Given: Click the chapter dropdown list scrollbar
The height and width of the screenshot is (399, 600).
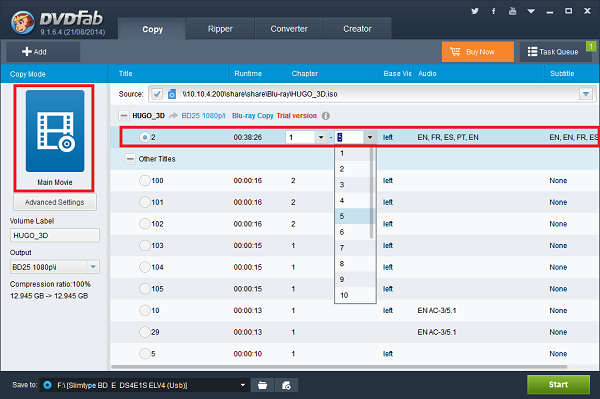Looking at the screenshot, I should (372, 193).
